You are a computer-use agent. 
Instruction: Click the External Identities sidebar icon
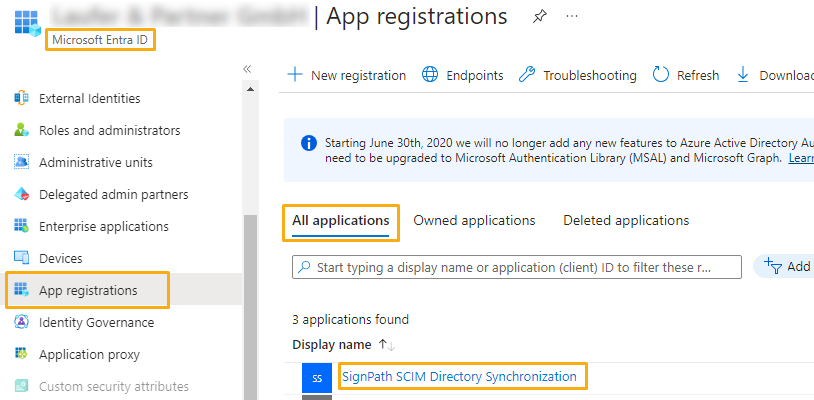21,98
